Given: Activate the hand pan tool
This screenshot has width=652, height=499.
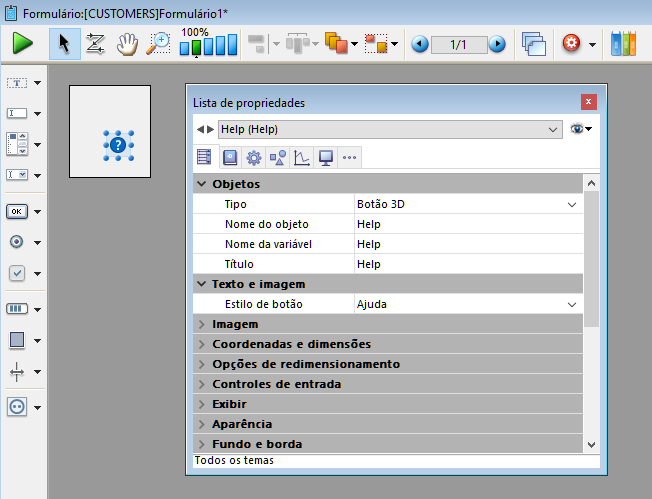Looking at the screenshot, I should click(x=127, y=44).
